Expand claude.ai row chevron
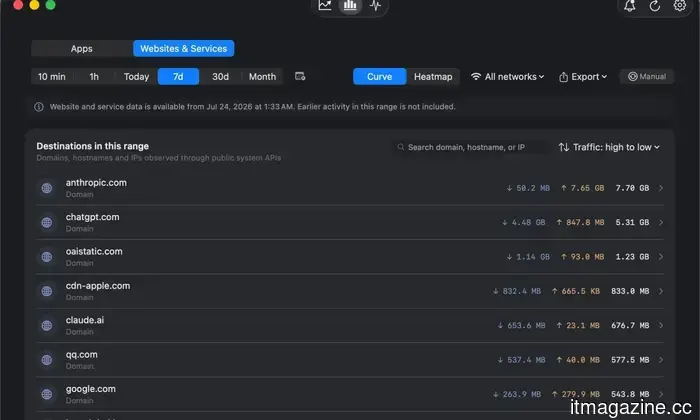The width and height of the screenshot is (700, 420). (x=661, y=325)
